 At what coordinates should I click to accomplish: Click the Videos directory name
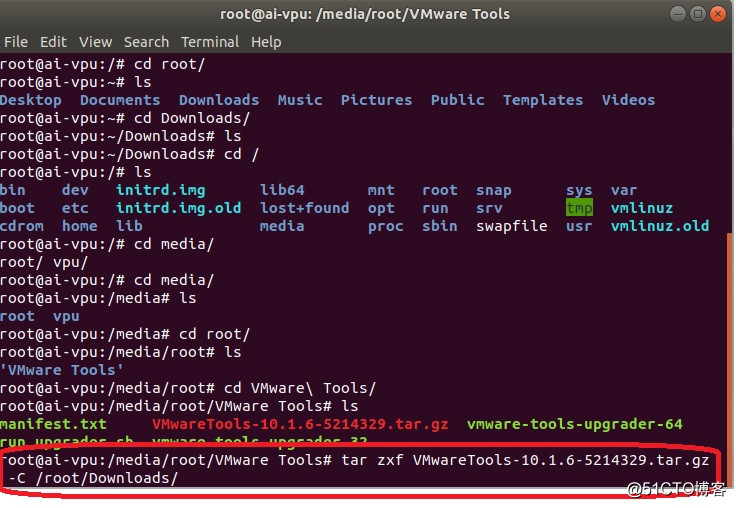[x=629, y=100]
